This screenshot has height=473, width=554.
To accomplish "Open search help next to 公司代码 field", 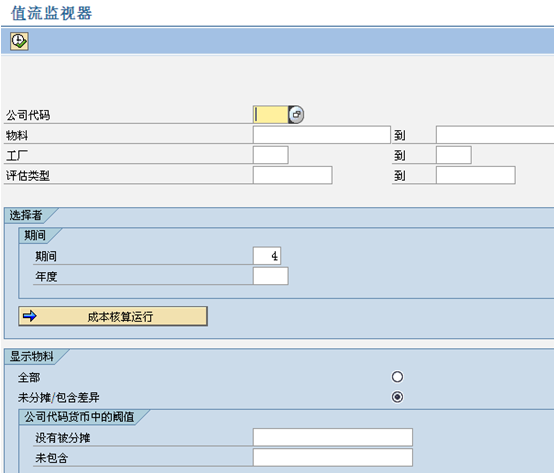I will coord(296,115).
